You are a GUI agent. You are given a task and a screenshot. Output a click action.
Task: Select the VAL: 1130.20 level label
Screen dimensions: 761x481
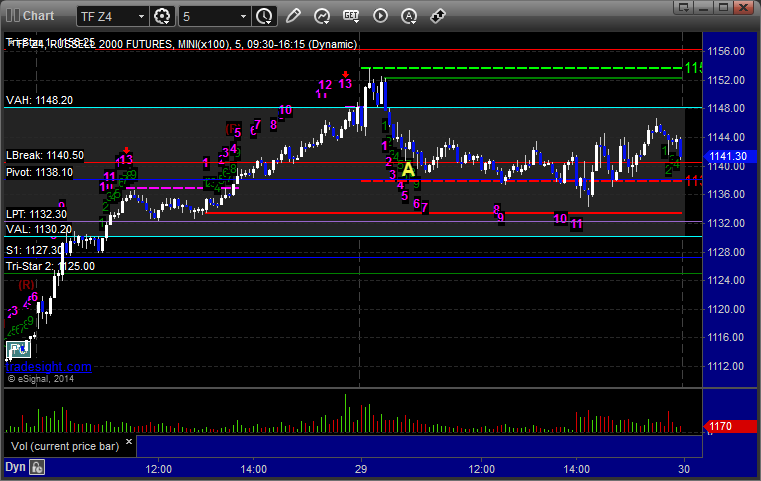(39, 229)
